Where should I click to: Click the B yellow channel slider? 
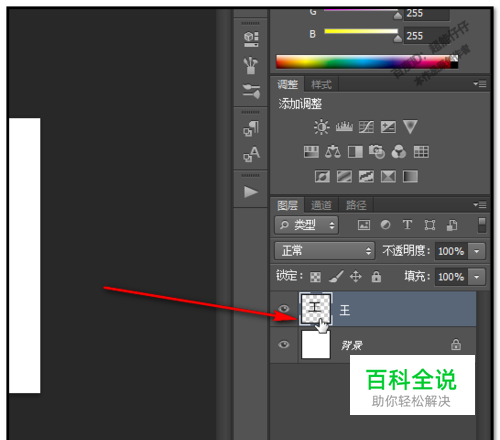click(361, 32)
